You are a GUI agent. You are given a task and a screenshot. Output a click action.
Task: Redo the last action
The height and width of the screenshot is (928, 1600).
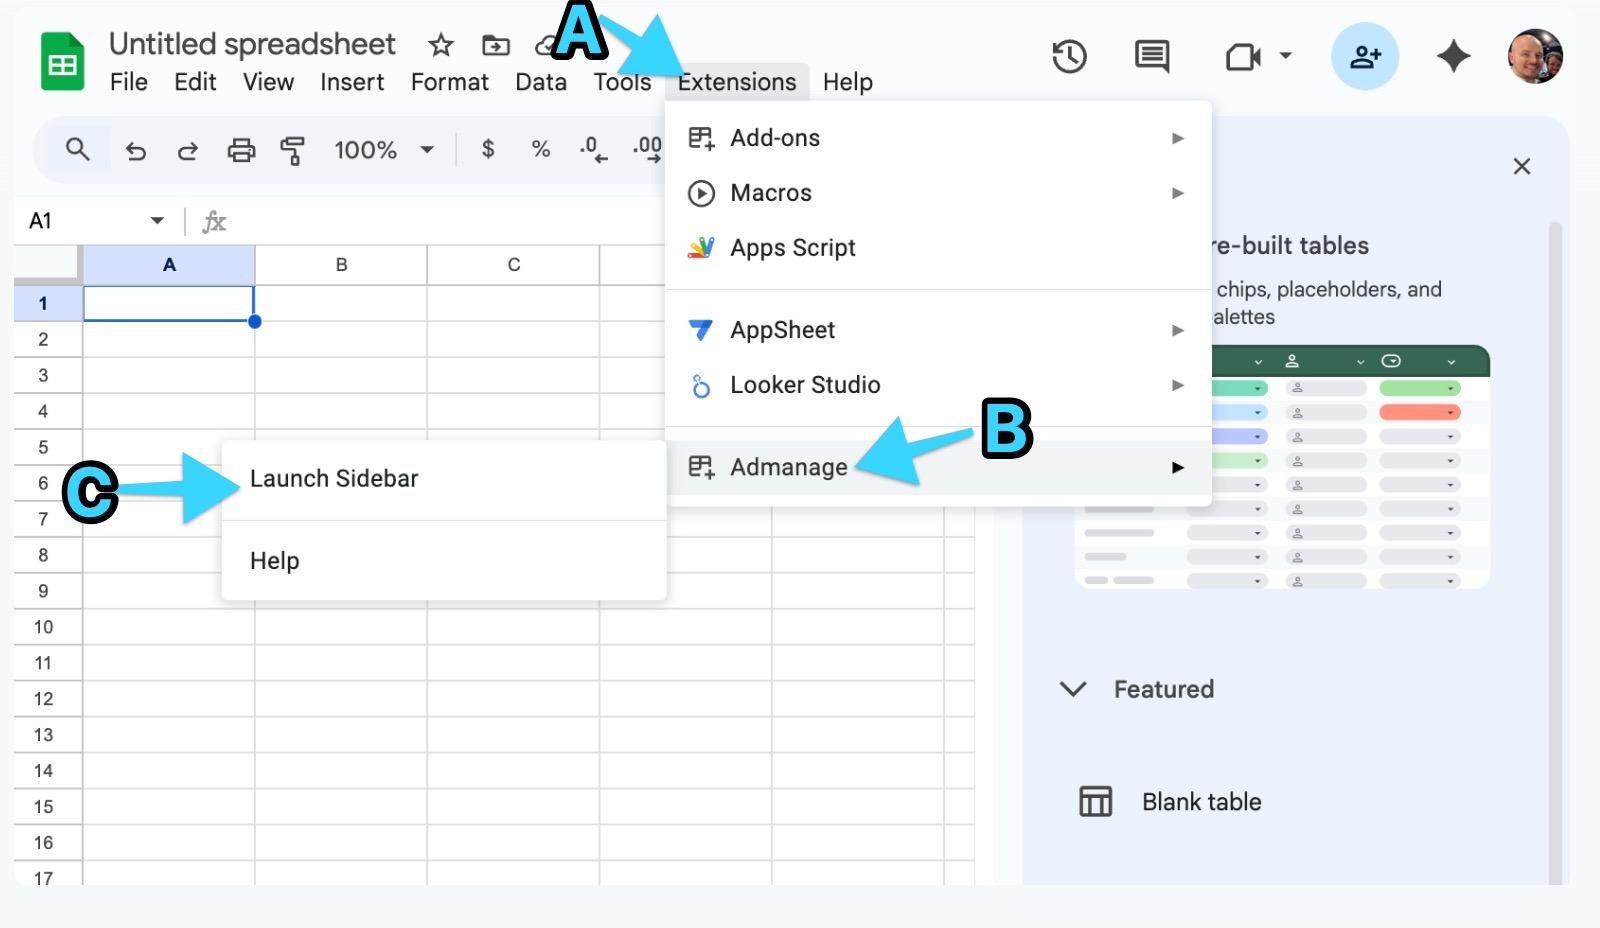tap(187, 151)
